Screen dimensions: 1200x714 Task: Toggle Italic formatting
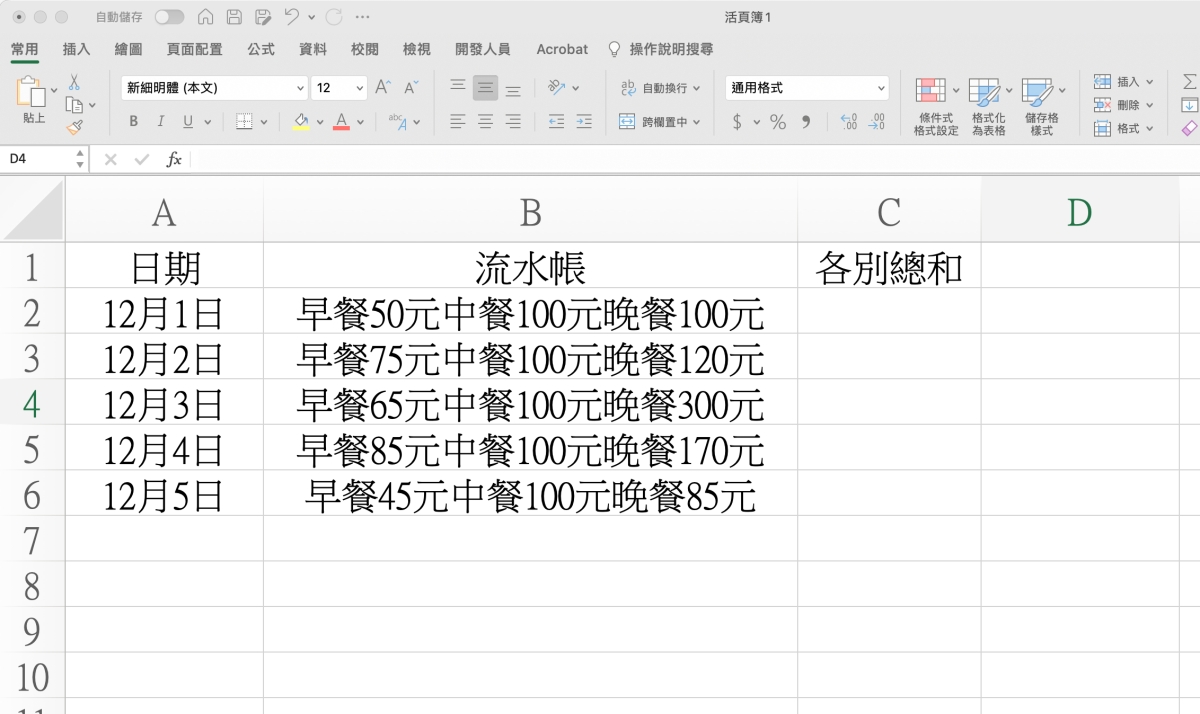(160, 122)
